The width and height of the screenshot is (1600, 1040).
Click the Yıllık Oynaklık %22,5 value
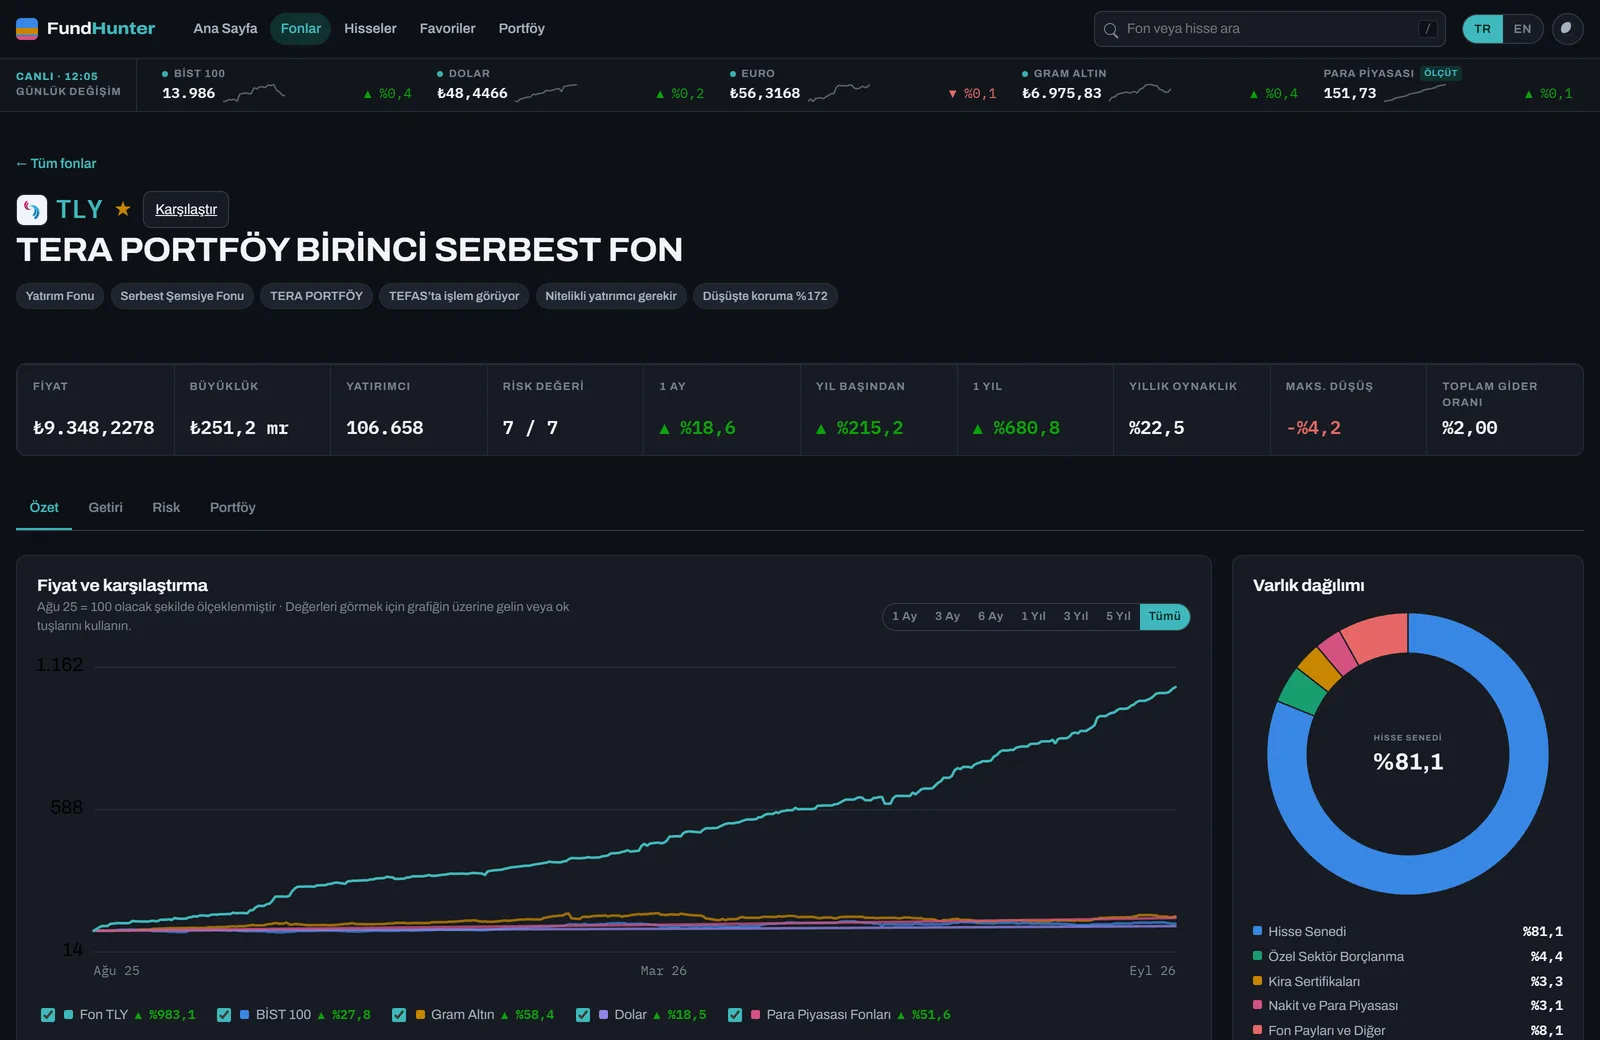coord(1156,428)
